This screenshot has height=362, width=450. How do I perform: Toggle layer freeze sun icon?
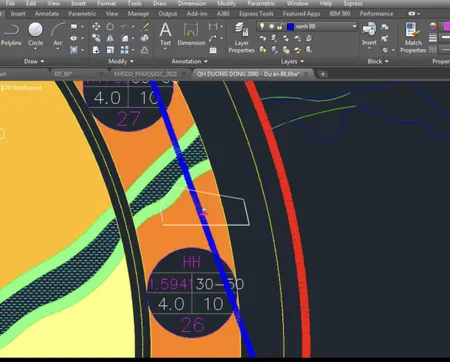pos(271,26)
